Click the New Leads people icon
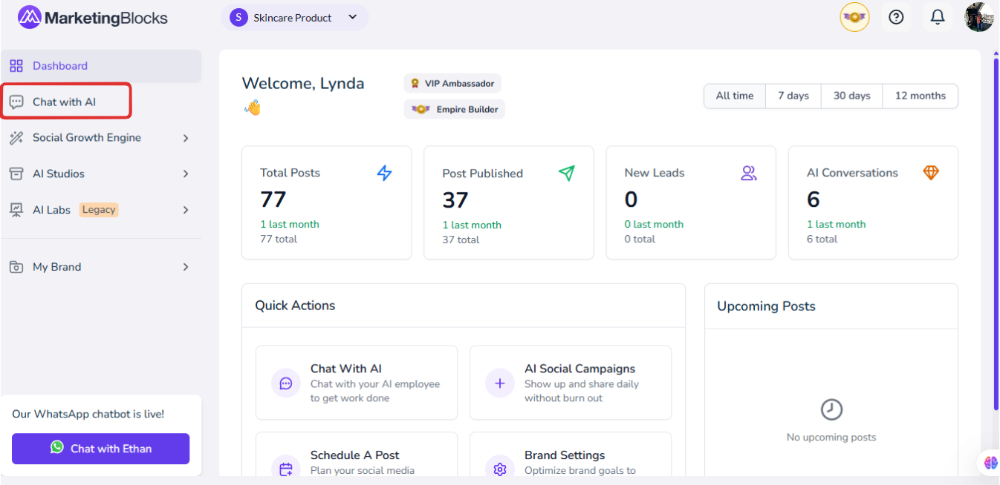 point(749,173)
